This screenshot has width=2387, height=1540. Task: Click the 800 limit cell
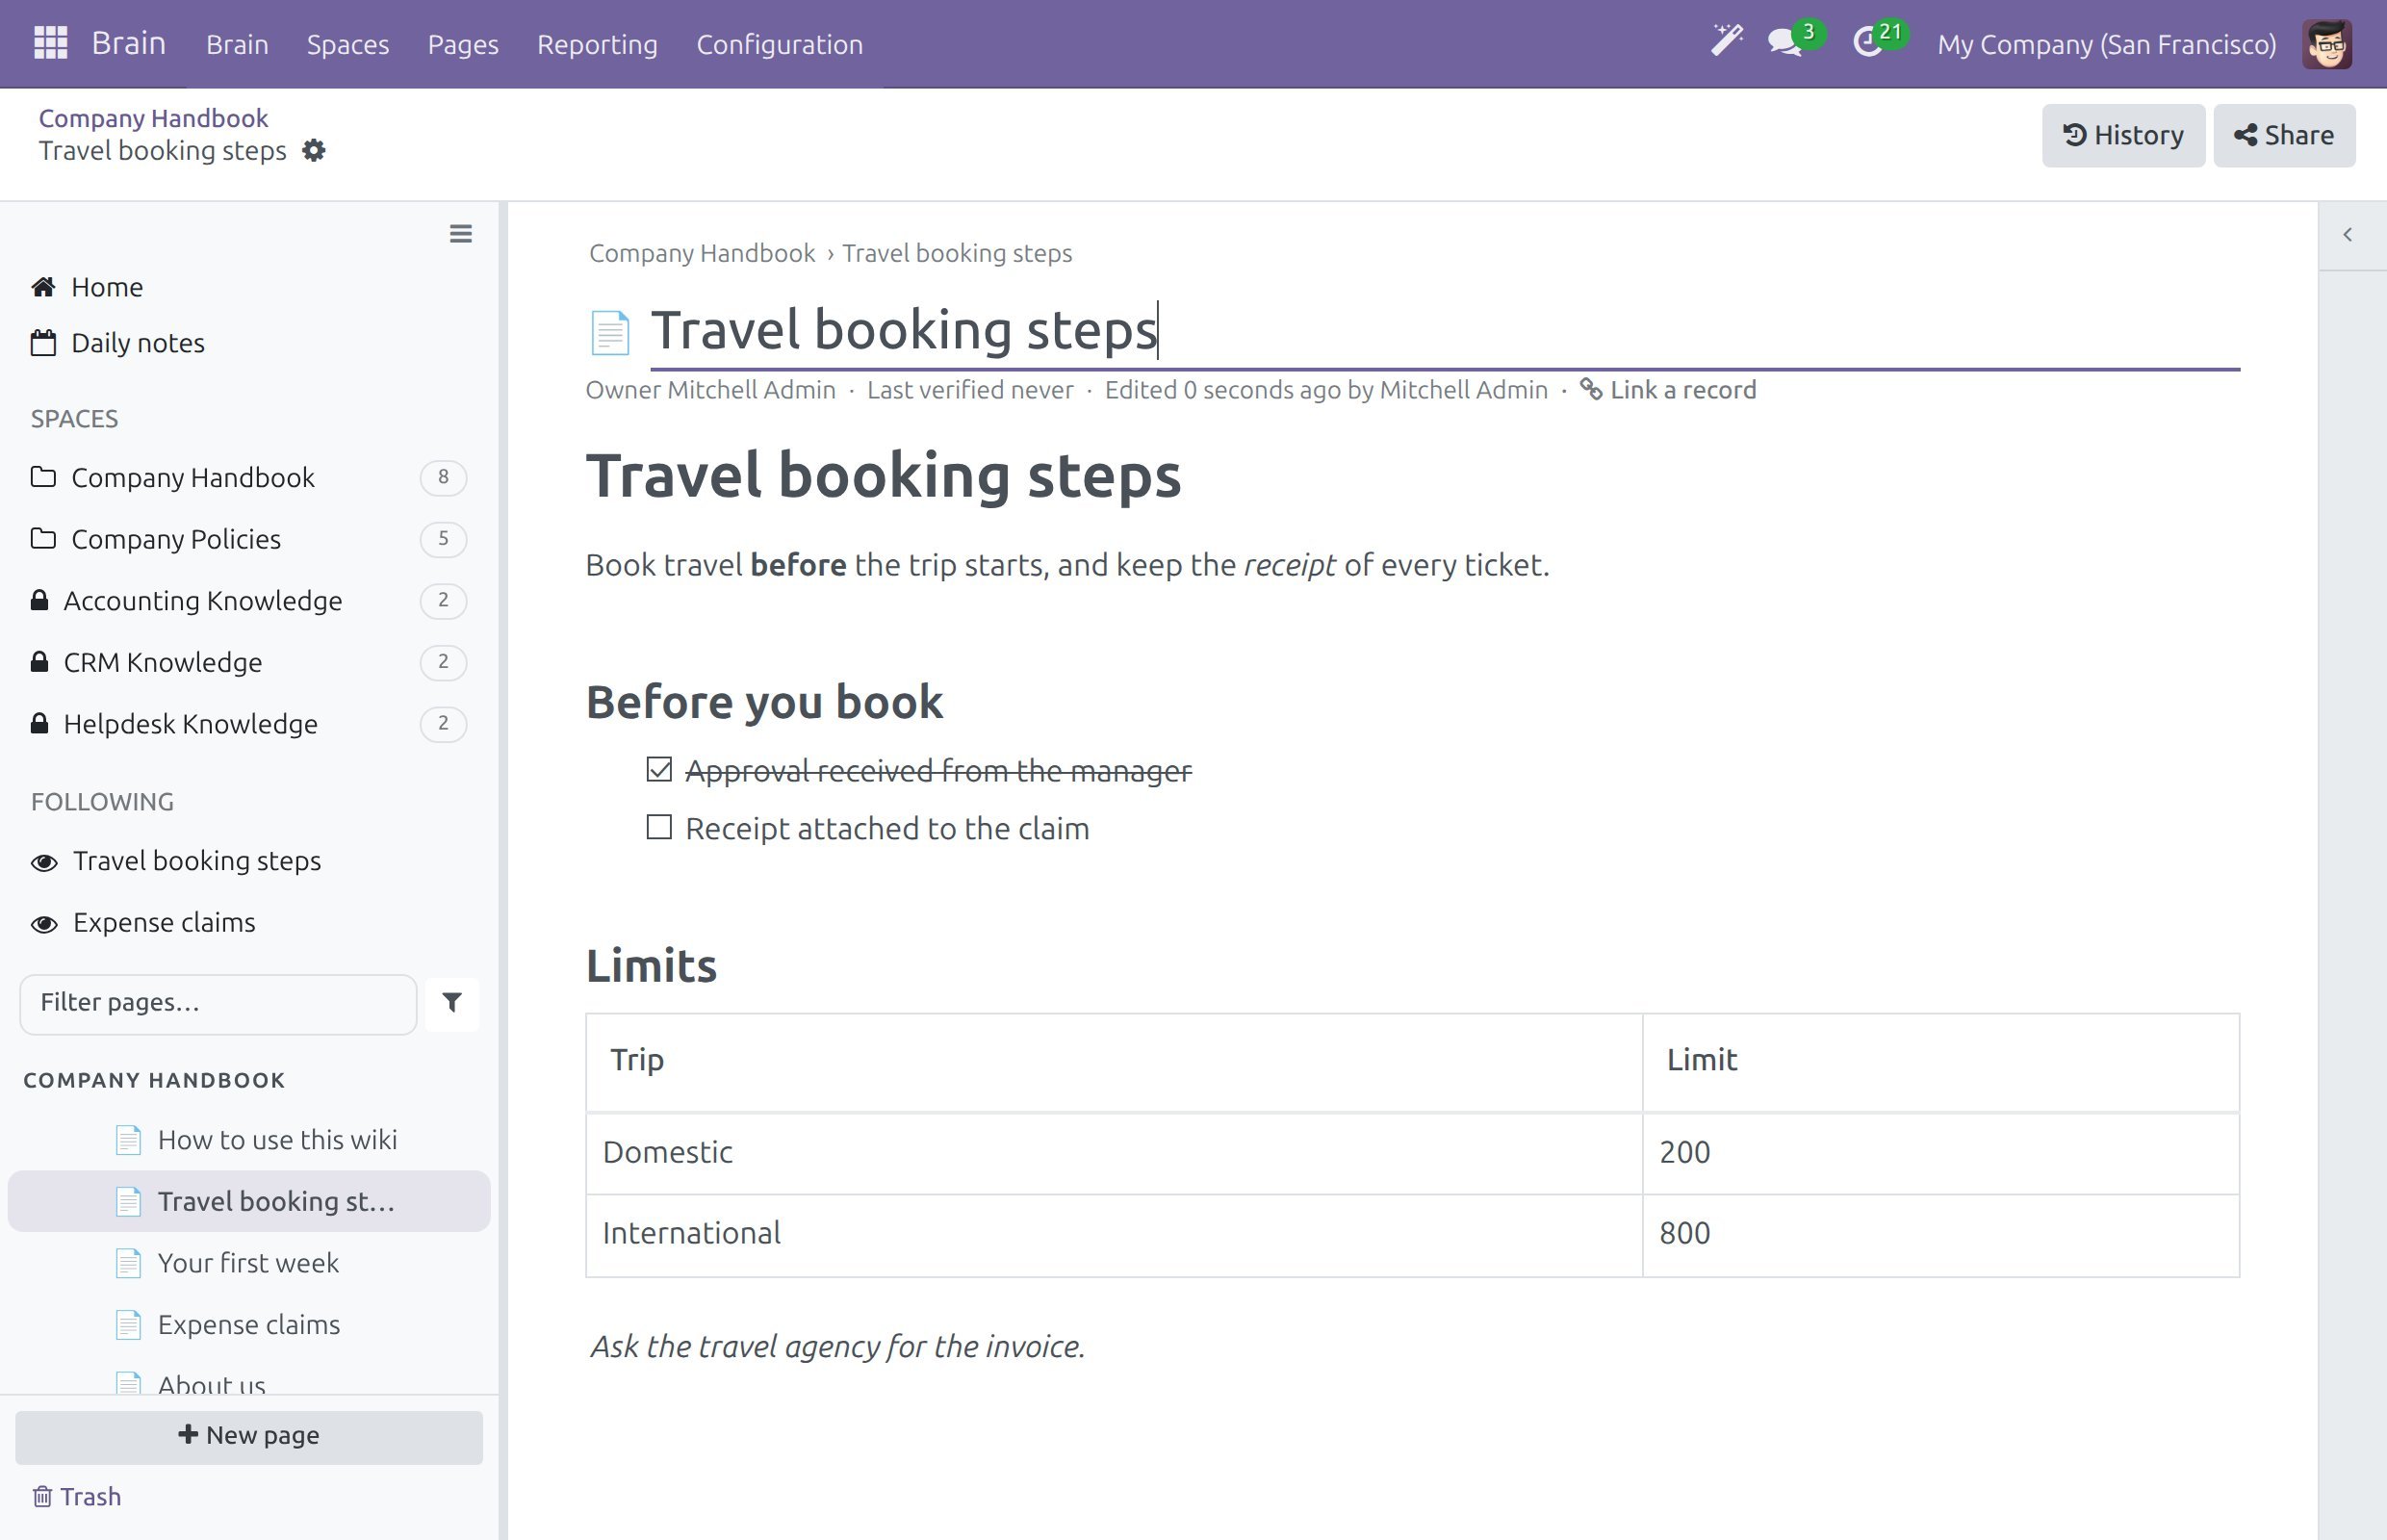(x=1940, y=1235)
